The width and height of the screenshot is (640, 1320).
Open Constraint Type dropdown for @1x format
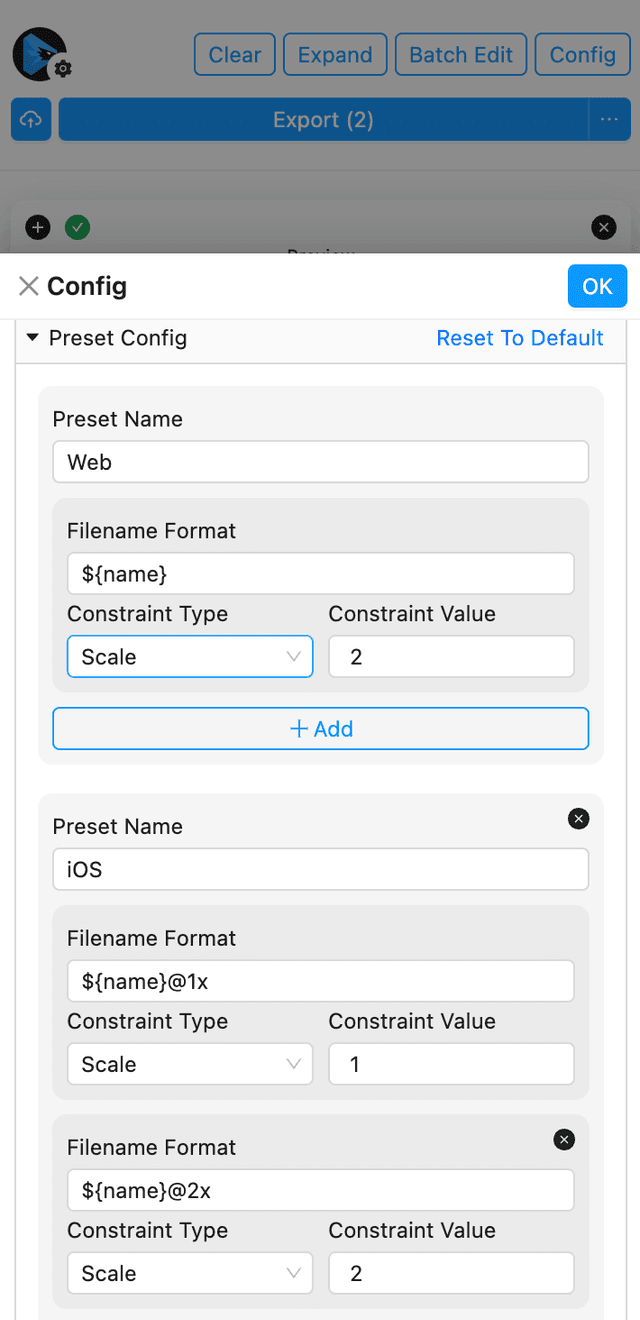point(190,1064)
